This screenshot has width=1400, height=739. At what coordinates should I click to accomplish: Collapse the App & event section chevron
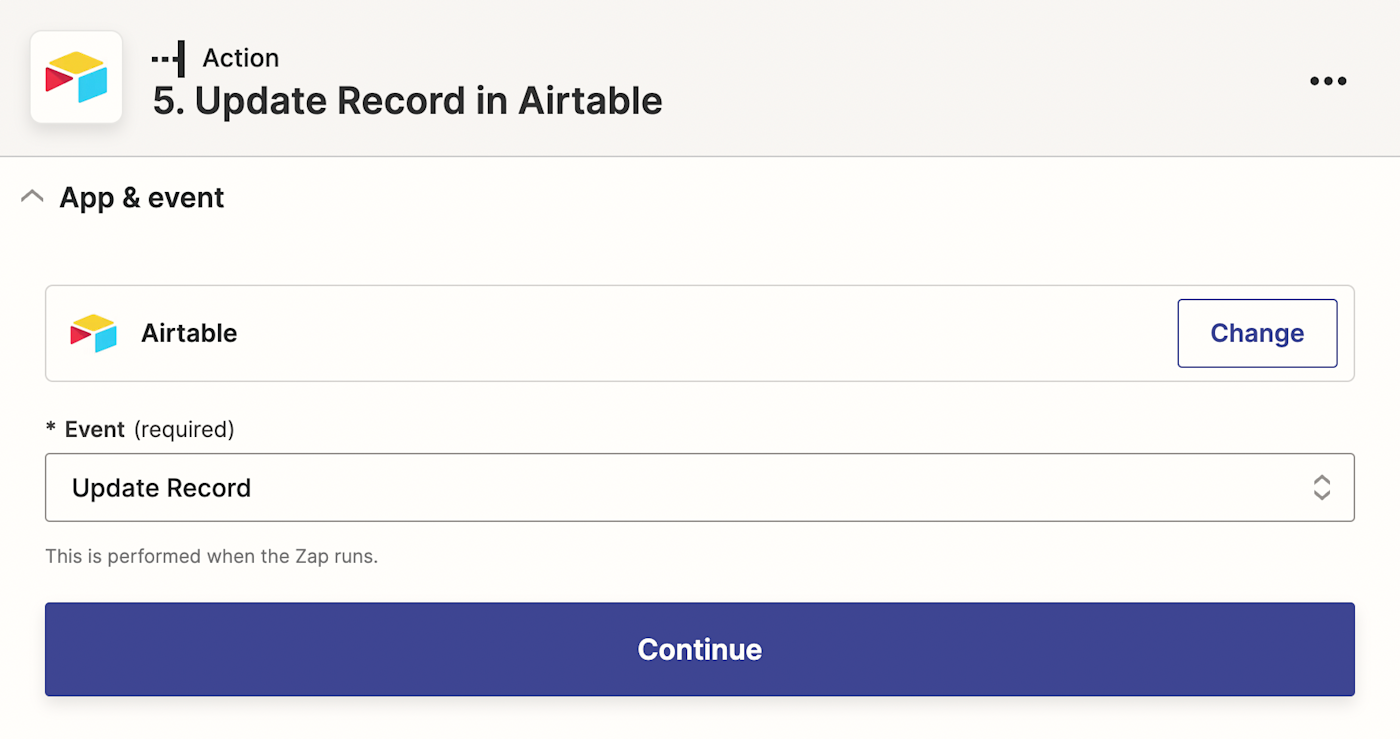point(32,197)
